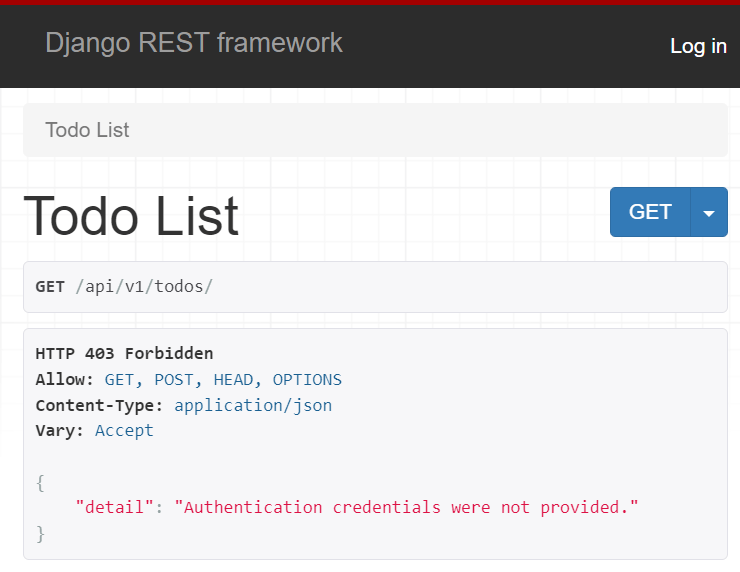Click the large Todo List page heading
The width and height of the screenshot is (740, 572).
131,216
